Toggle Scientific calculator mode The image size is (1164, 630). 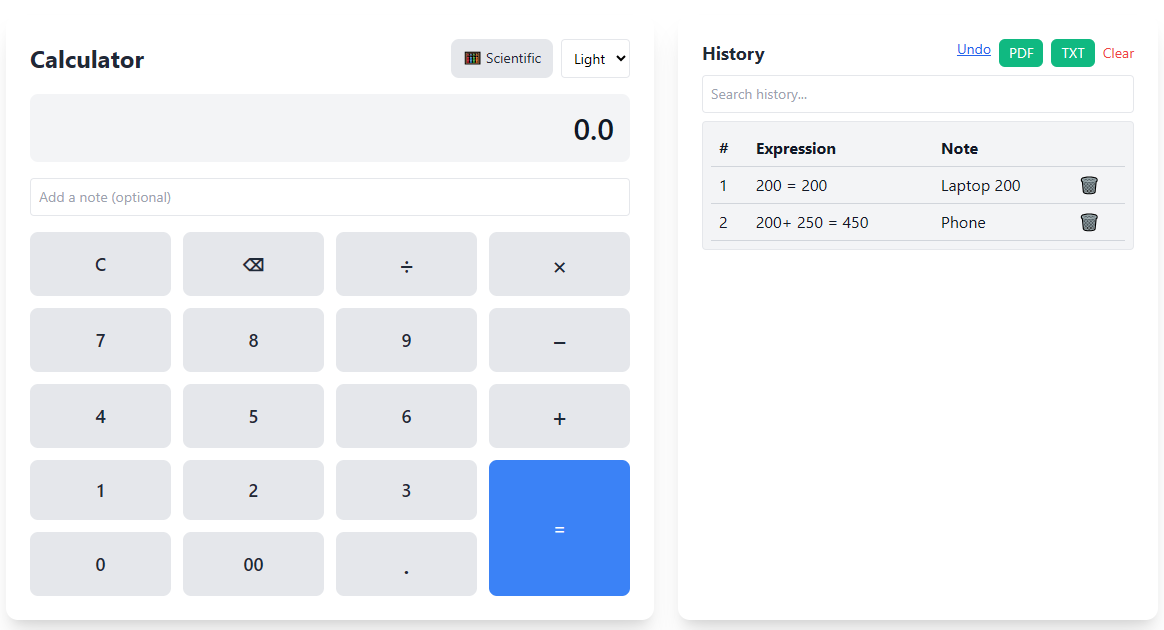click(x=502, y=59)
